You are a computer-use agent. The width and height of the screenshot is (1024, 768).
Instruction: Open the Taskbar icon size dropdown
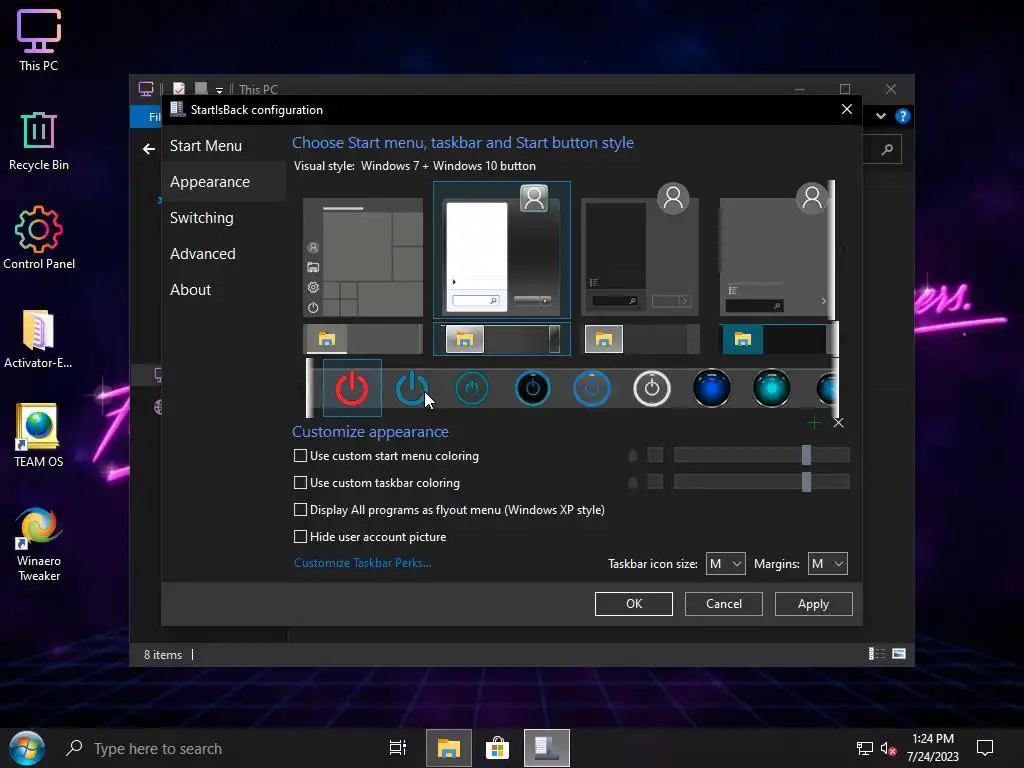pyautogui.click(x=725, y=564)
